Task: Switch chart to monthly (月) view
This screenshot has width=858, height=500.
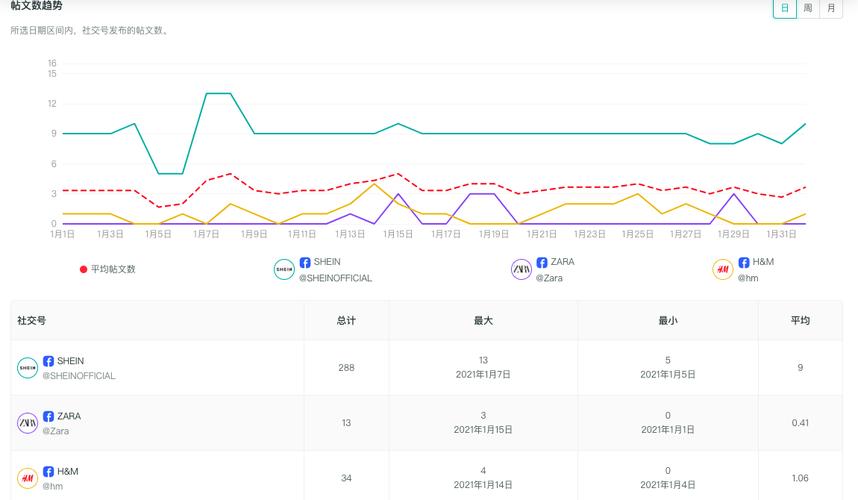Action: click(831, 8)
